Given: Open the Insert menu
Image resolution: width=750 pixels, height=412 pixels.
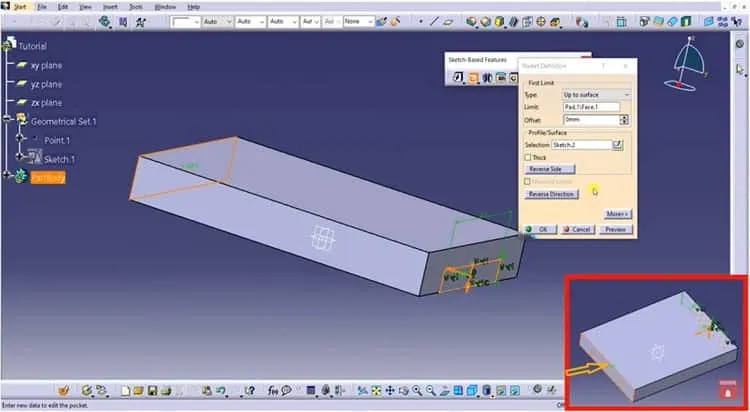Looking at the screenshot, I should [x=110, y=7].
